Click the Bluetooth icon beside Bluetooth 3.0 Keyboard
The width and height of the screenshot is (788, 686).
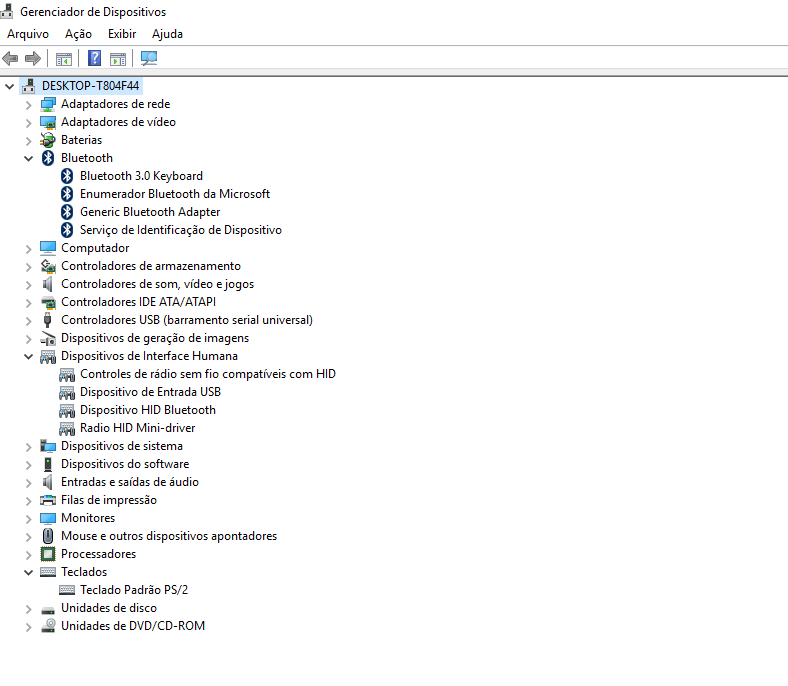(x=67, y=176)
